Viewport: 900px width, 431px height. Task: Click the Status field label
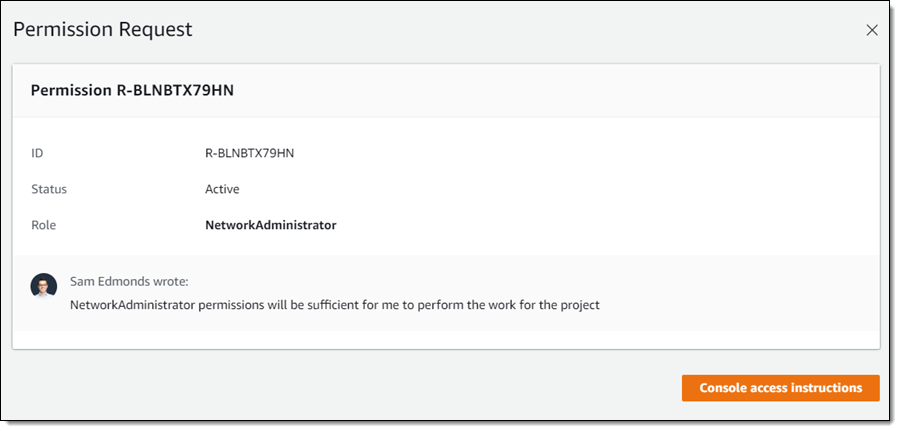(49, 189)
